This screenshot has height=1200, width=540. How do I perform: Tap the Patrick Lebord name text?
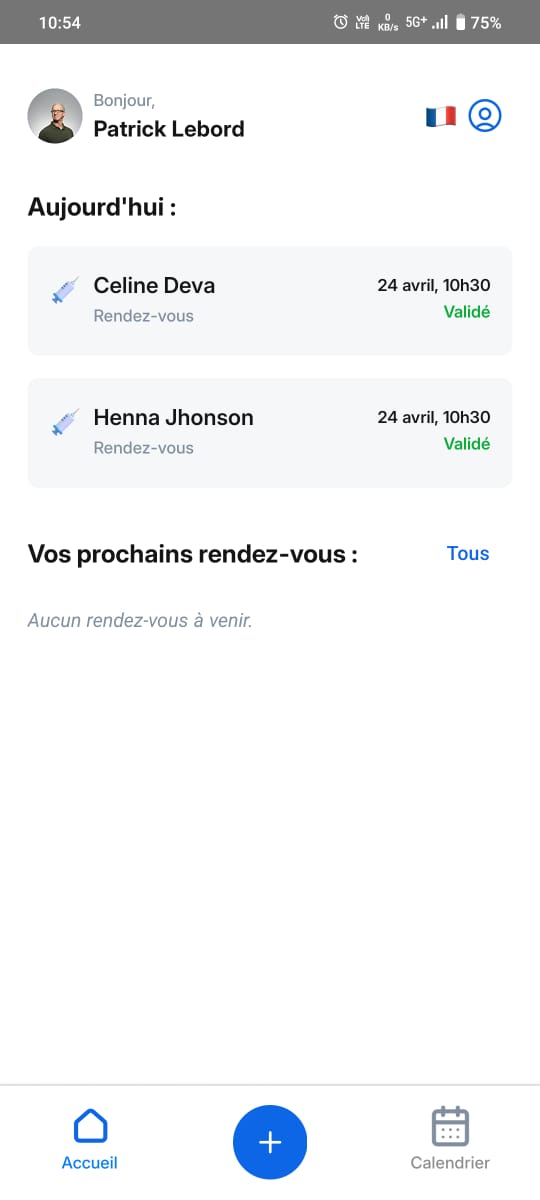point(169,129)
